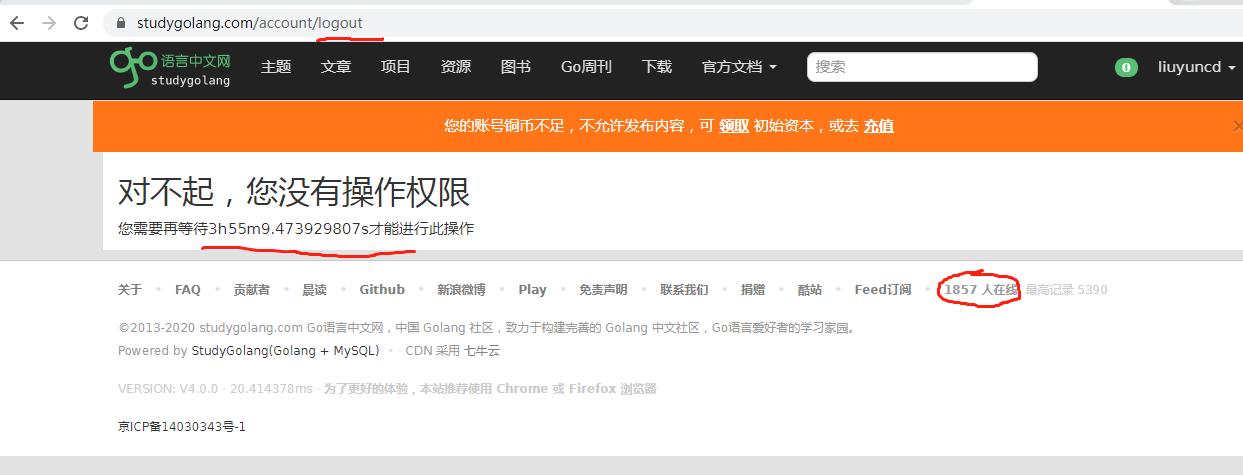This screenshot has height=475, width=1243.
Task: Click the 领取 link in orange banner
Action: click(734, 126)
